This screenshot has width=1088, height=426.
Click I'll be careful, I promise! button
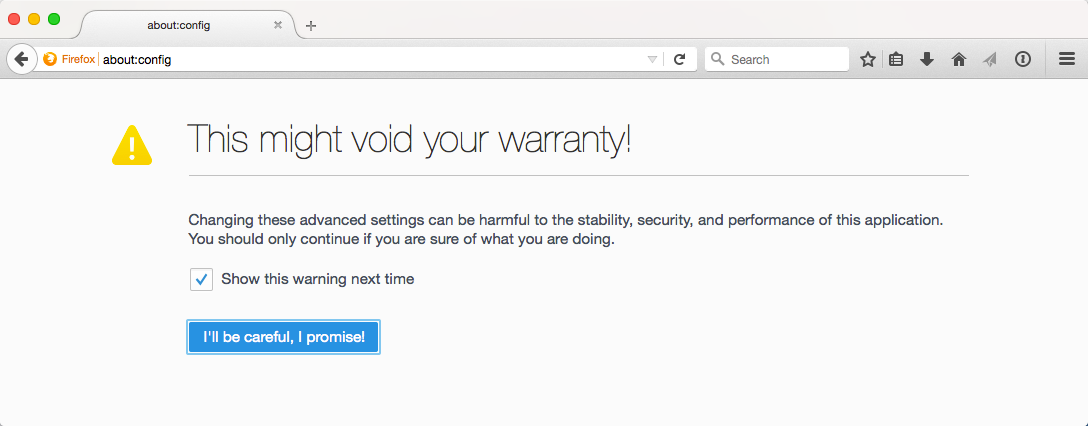coord(284,337)
